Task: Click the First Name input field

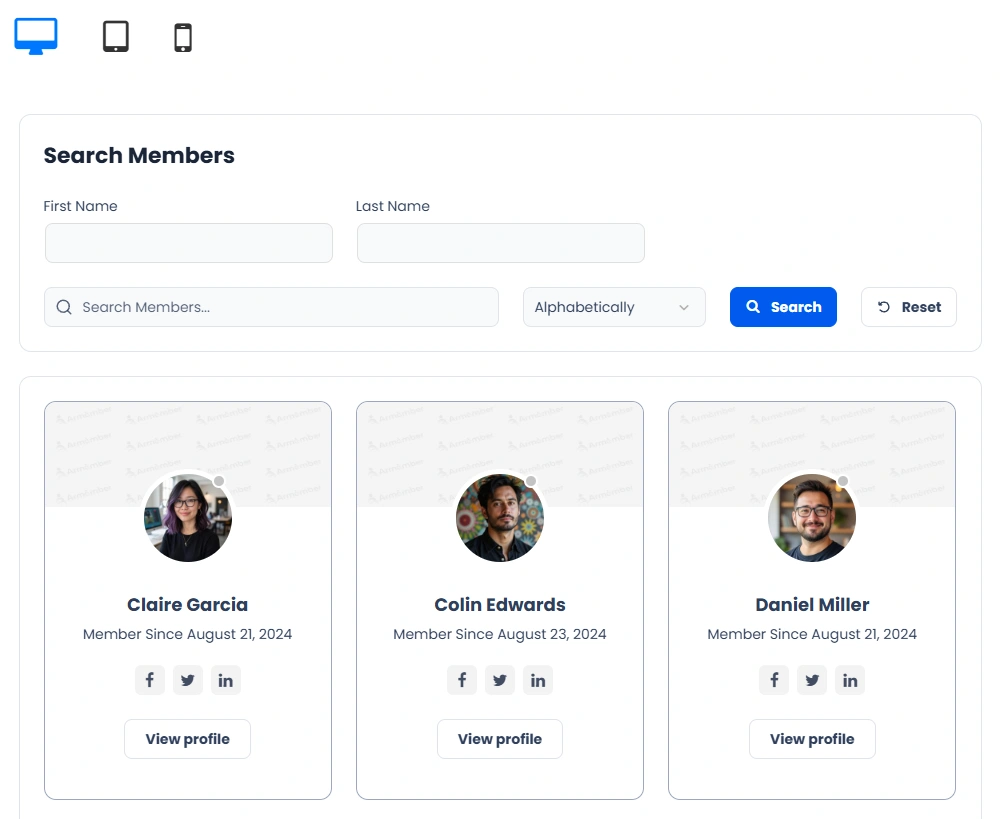Action: coord(189,243)
